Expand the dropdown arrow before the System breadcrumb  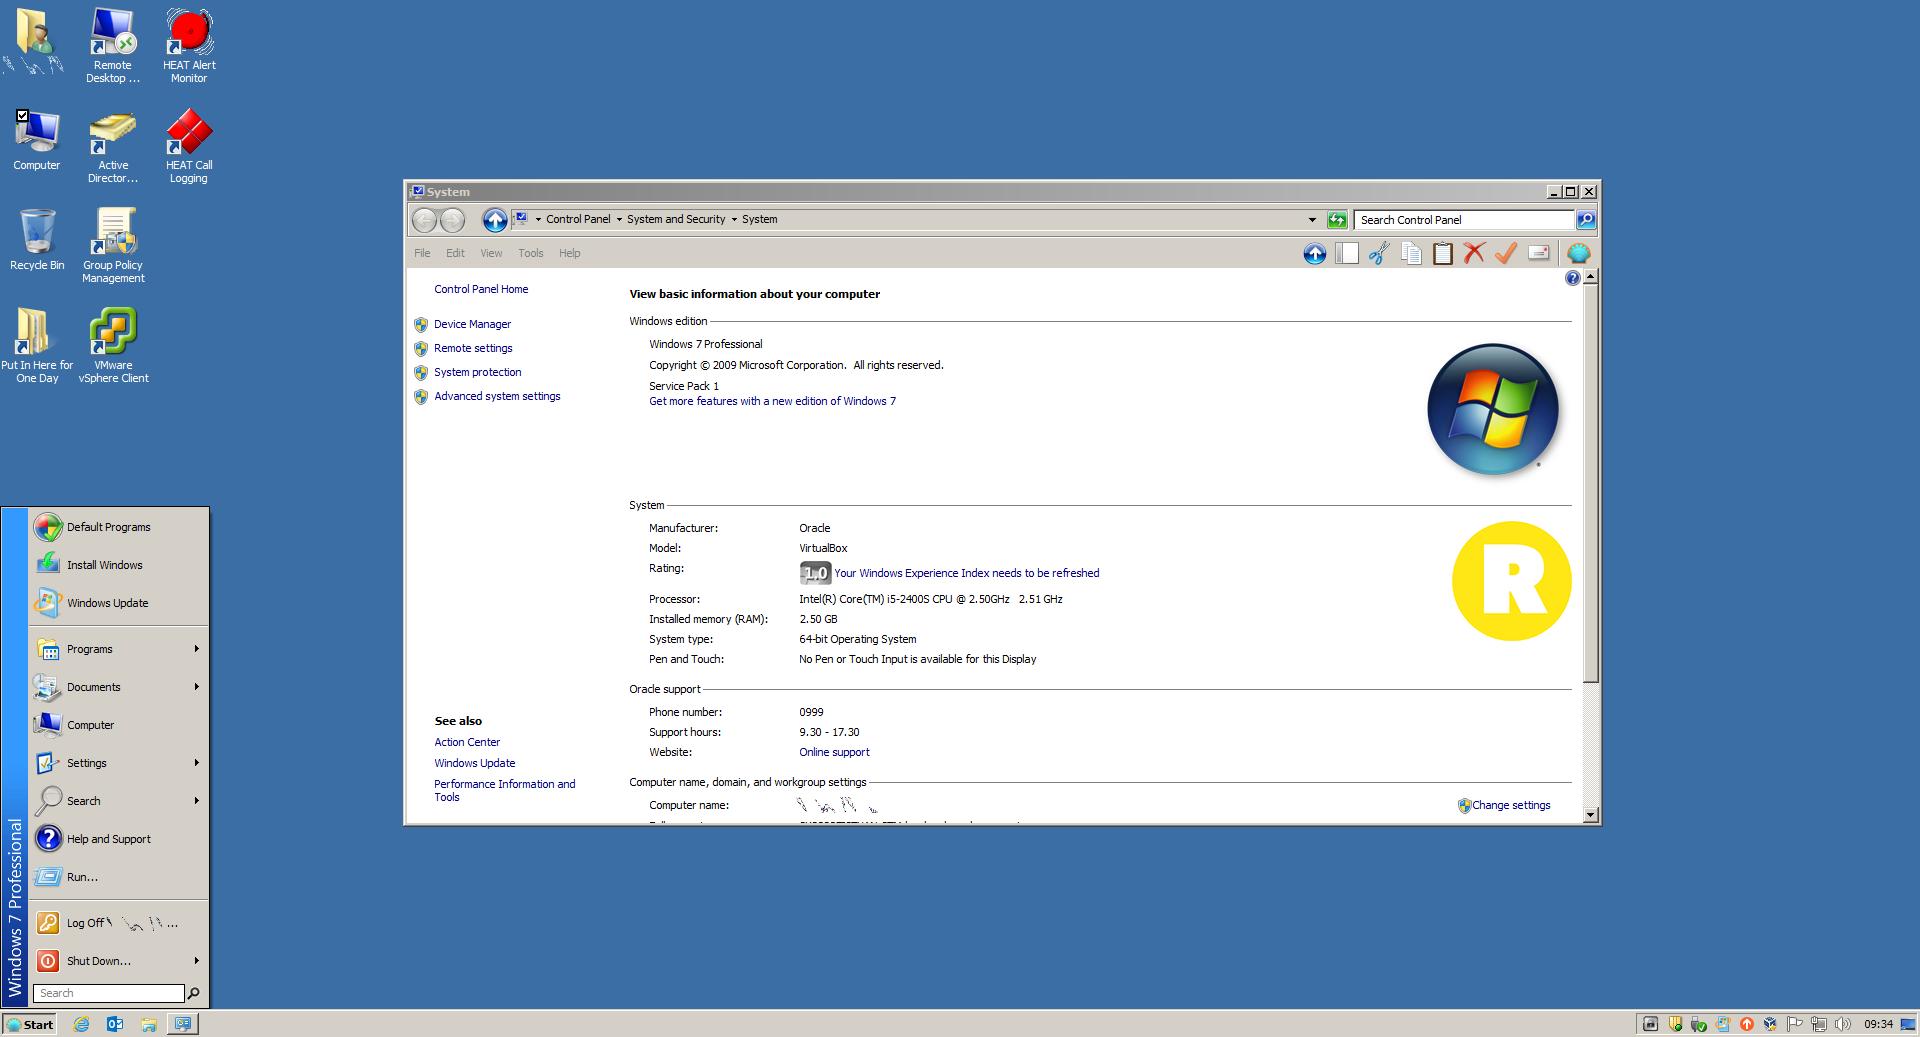(x=734, y=220)
